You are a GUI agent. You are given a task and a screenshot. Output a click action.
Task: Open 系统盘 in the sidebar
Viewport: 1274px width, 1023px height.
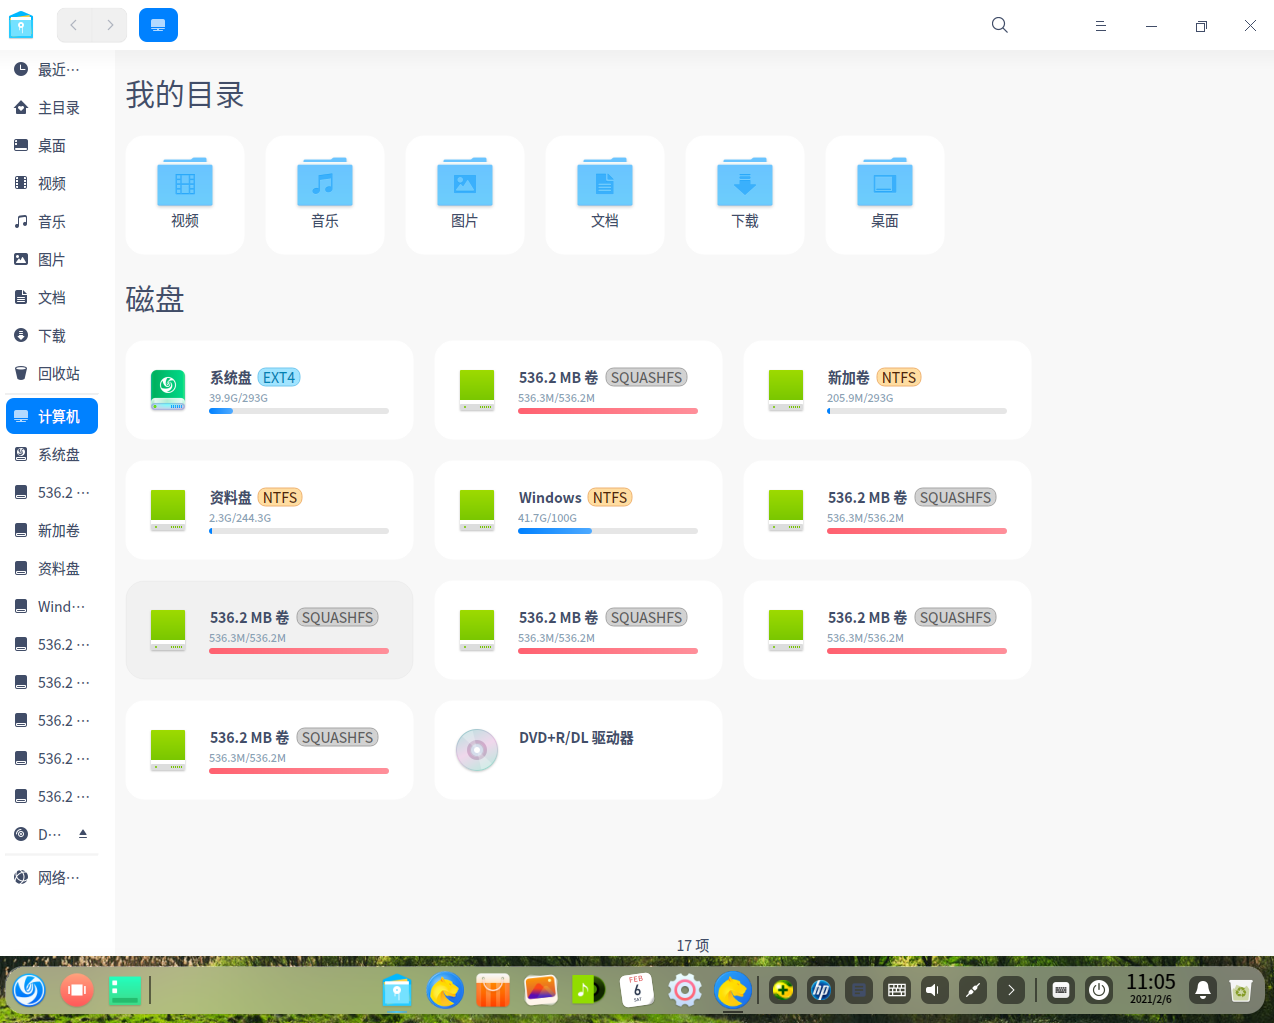(x=52, y=455)
